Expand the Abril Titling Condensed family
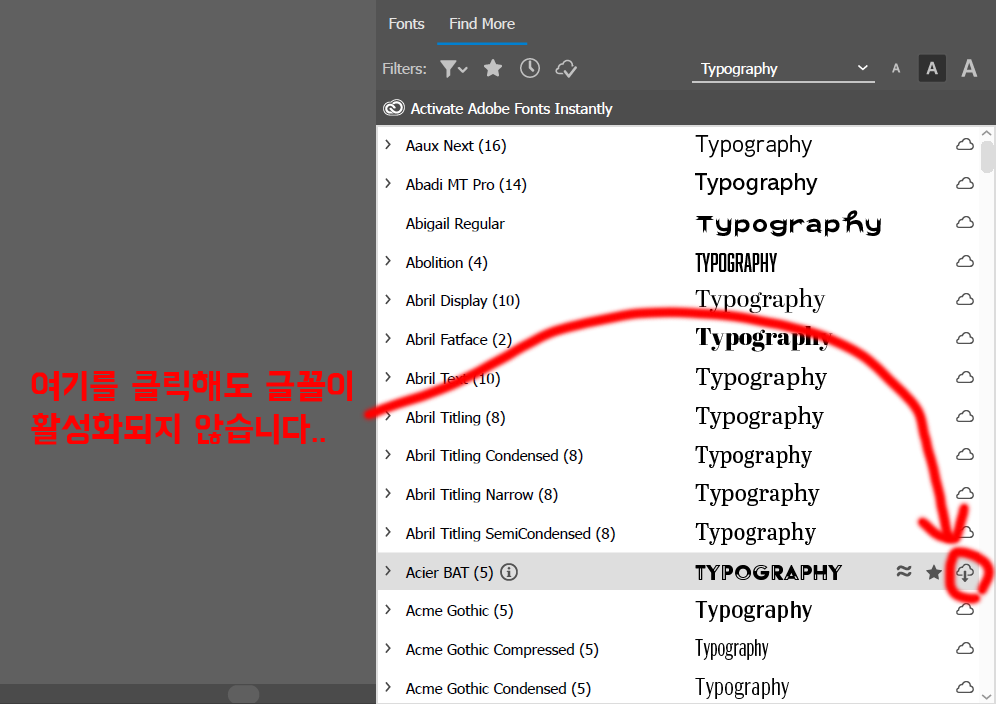The width and height of the screenshot is (996, 704). (x=388, y=455)
